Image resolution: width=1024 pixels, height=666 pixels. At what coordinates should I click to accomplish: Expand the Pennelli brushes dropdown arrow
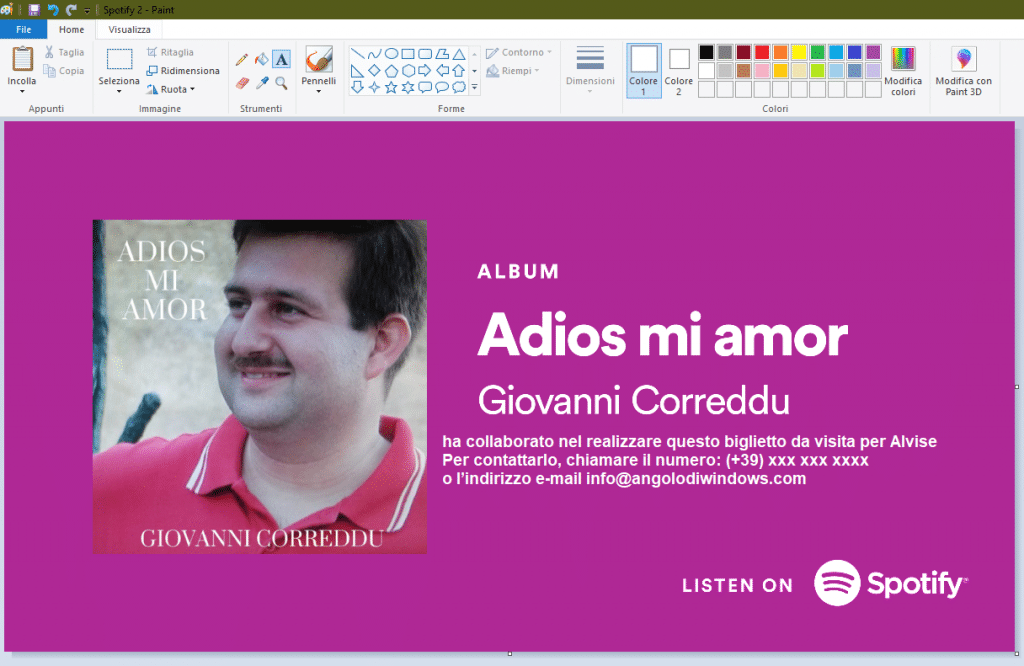[319, 91]
